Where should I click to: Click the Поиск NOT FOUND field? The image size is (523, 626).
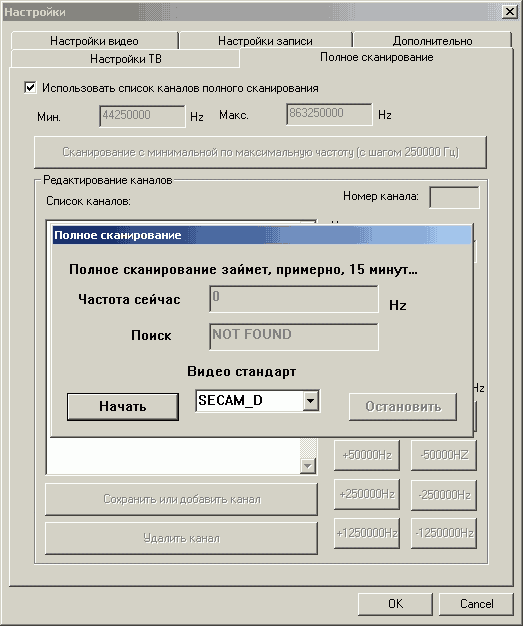pyautogui.click(x=294, y=337)
